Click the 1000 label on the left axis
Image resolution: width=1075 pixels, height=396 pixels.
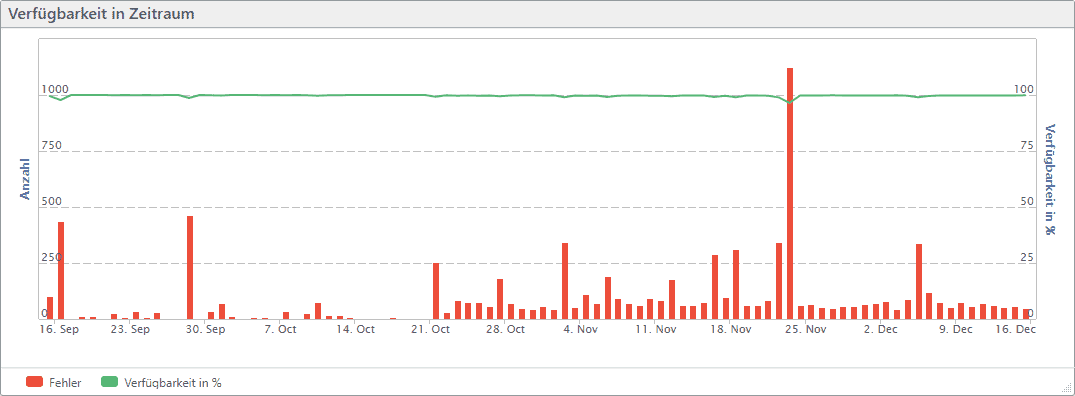55,90
